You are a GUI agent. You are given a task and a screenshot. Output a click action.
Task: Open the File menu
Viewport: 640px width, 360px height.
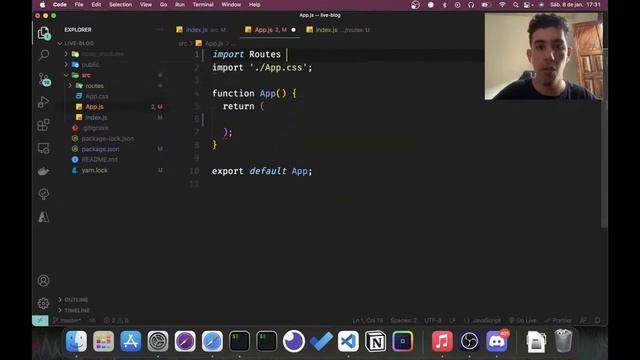click(79, 4)
